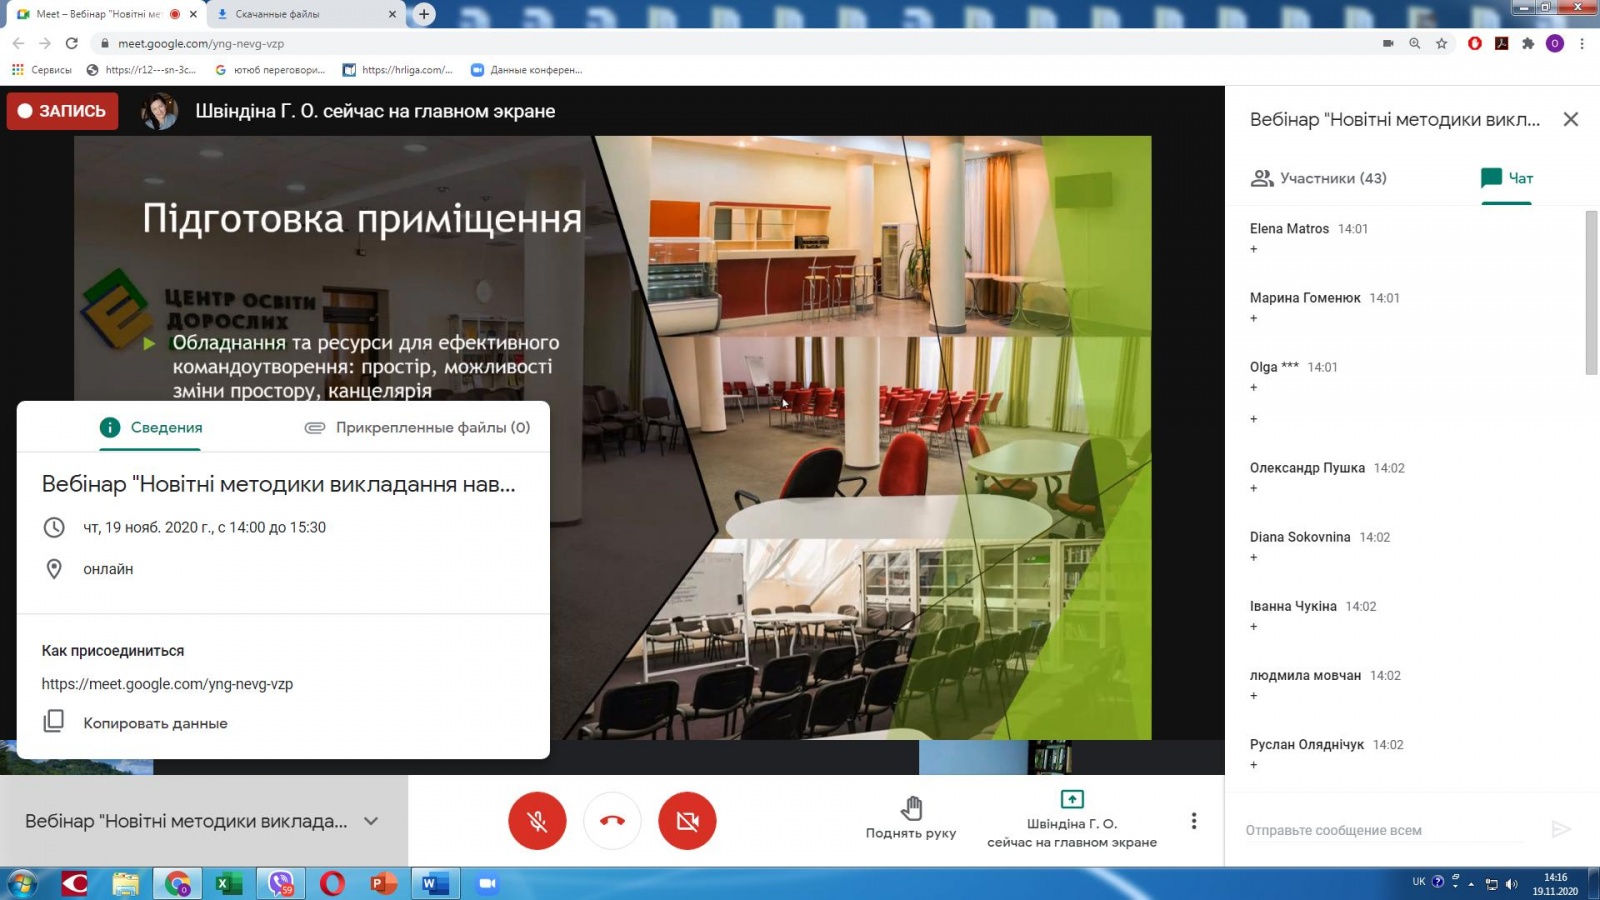Switch to the Чат tab
The width and height of the screenshot is (1600, 900).
point(1507,178)
